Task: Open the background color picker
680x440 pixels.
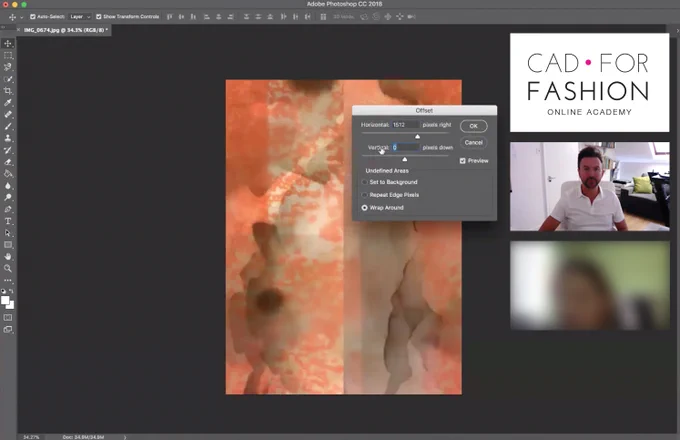Action: [10, 305]
